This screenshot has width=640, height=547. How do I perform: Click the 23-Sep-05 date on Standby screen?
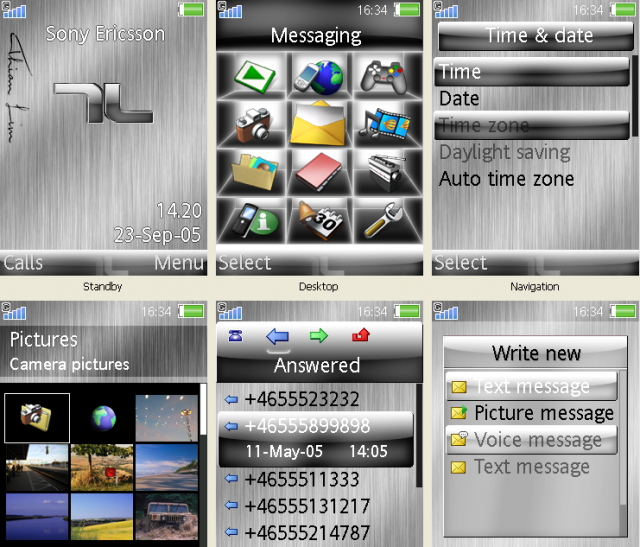158,235
